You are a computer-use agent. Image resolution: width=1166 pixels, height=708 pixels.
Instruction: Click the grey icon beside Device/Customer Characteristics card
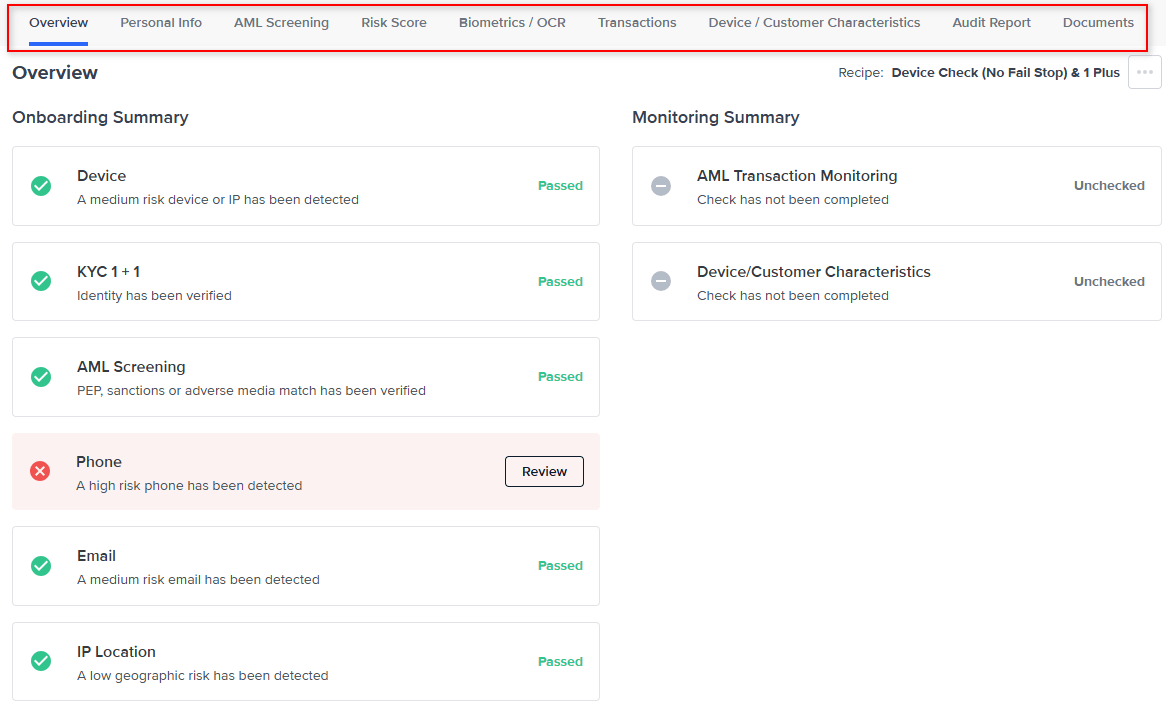pos(661,281)
